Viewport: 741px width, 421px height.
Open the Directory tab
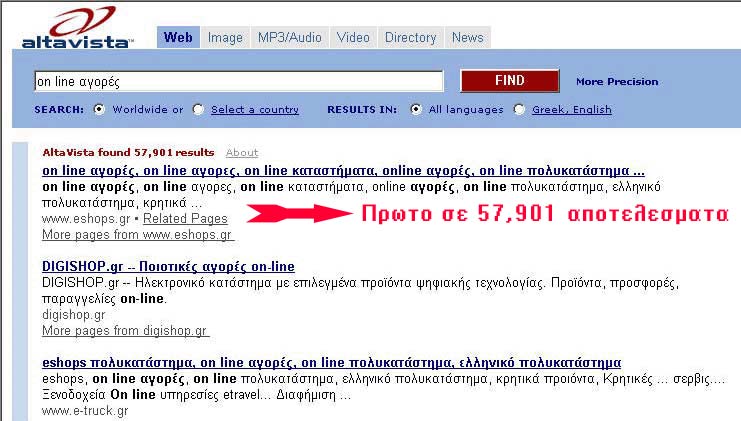tap(410, 38)
